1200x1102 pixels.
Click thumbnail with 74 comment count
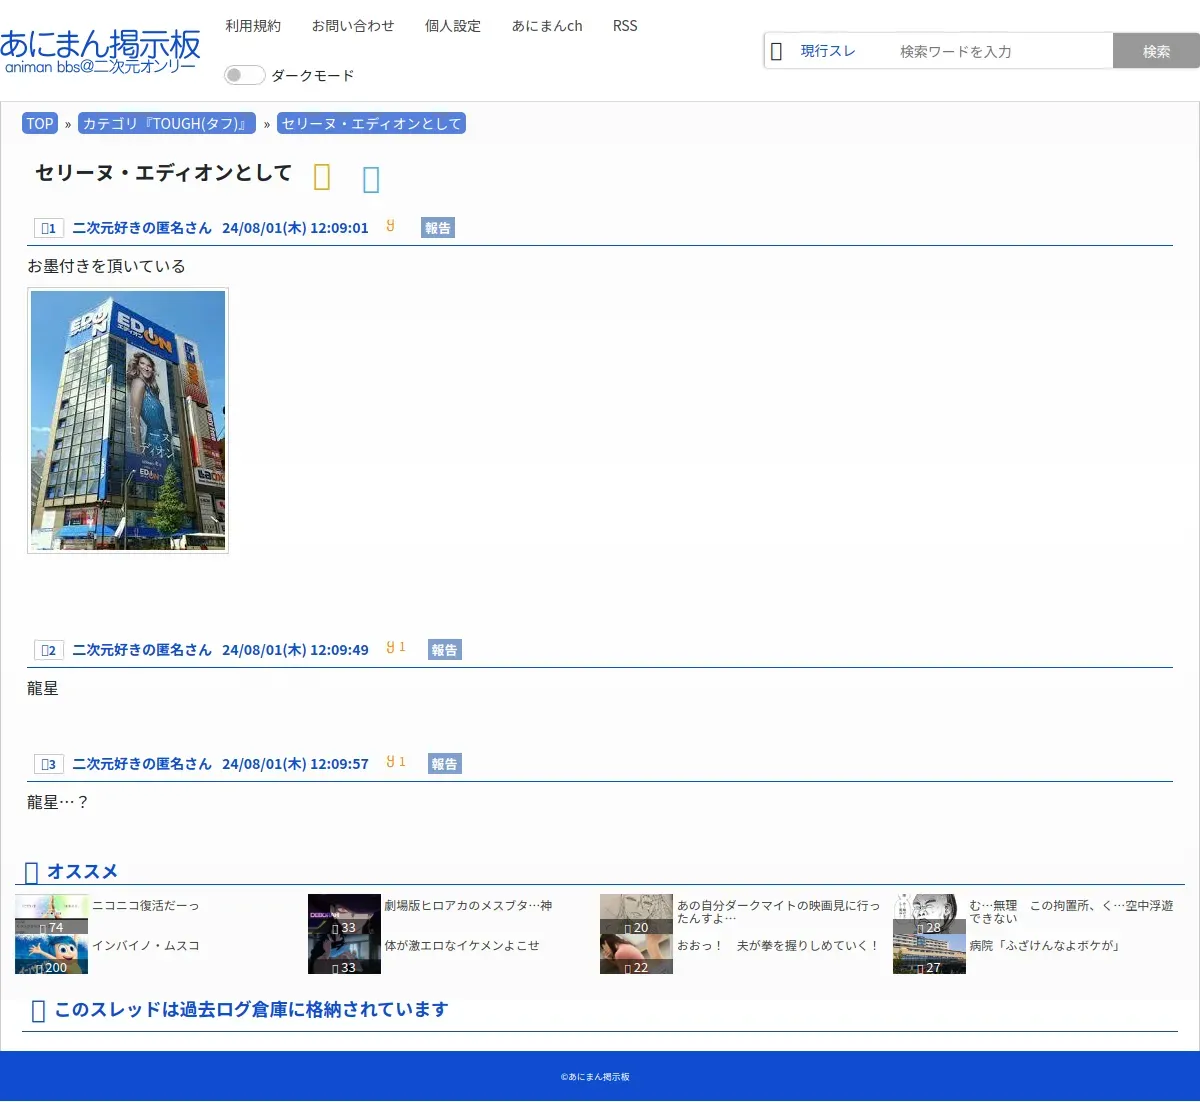pyautogui.click(x=52, y=914)
